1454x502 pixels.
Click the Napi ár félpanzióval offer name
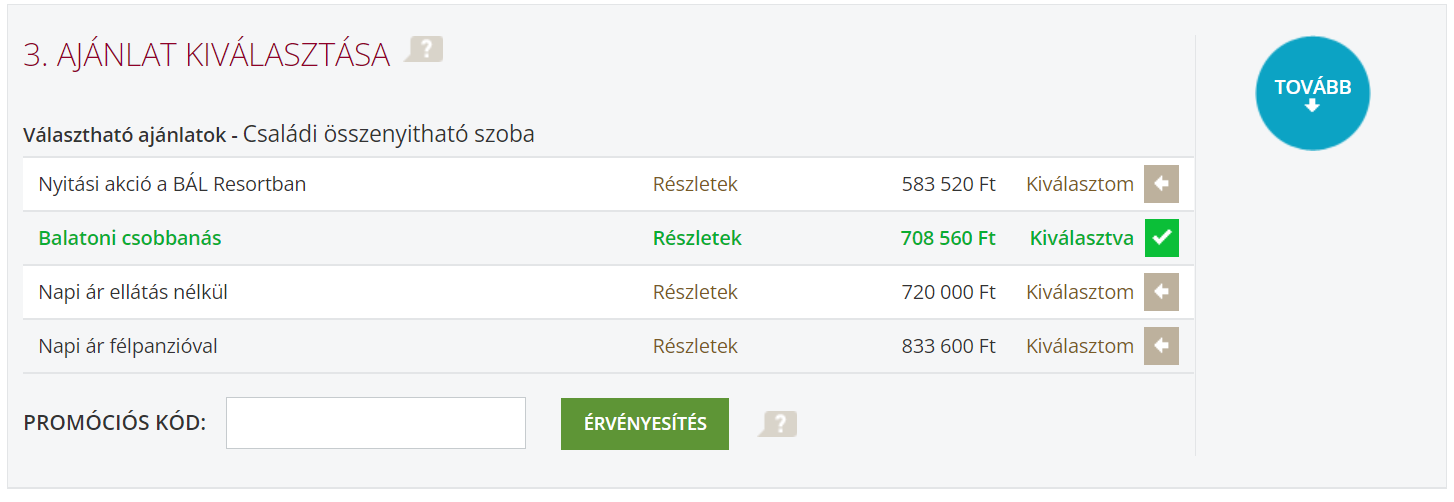click(x=128, y=346)
